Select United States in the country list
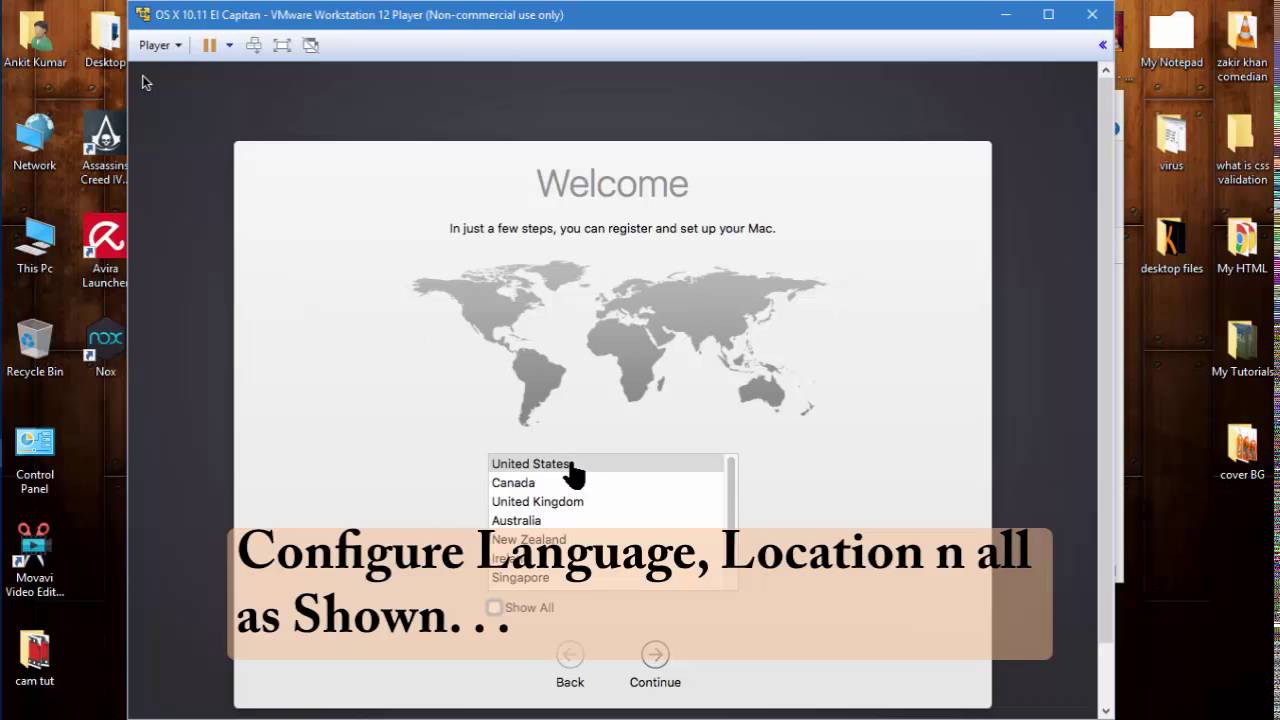Viewport: 1280px width, 720px height. point(607,464)
